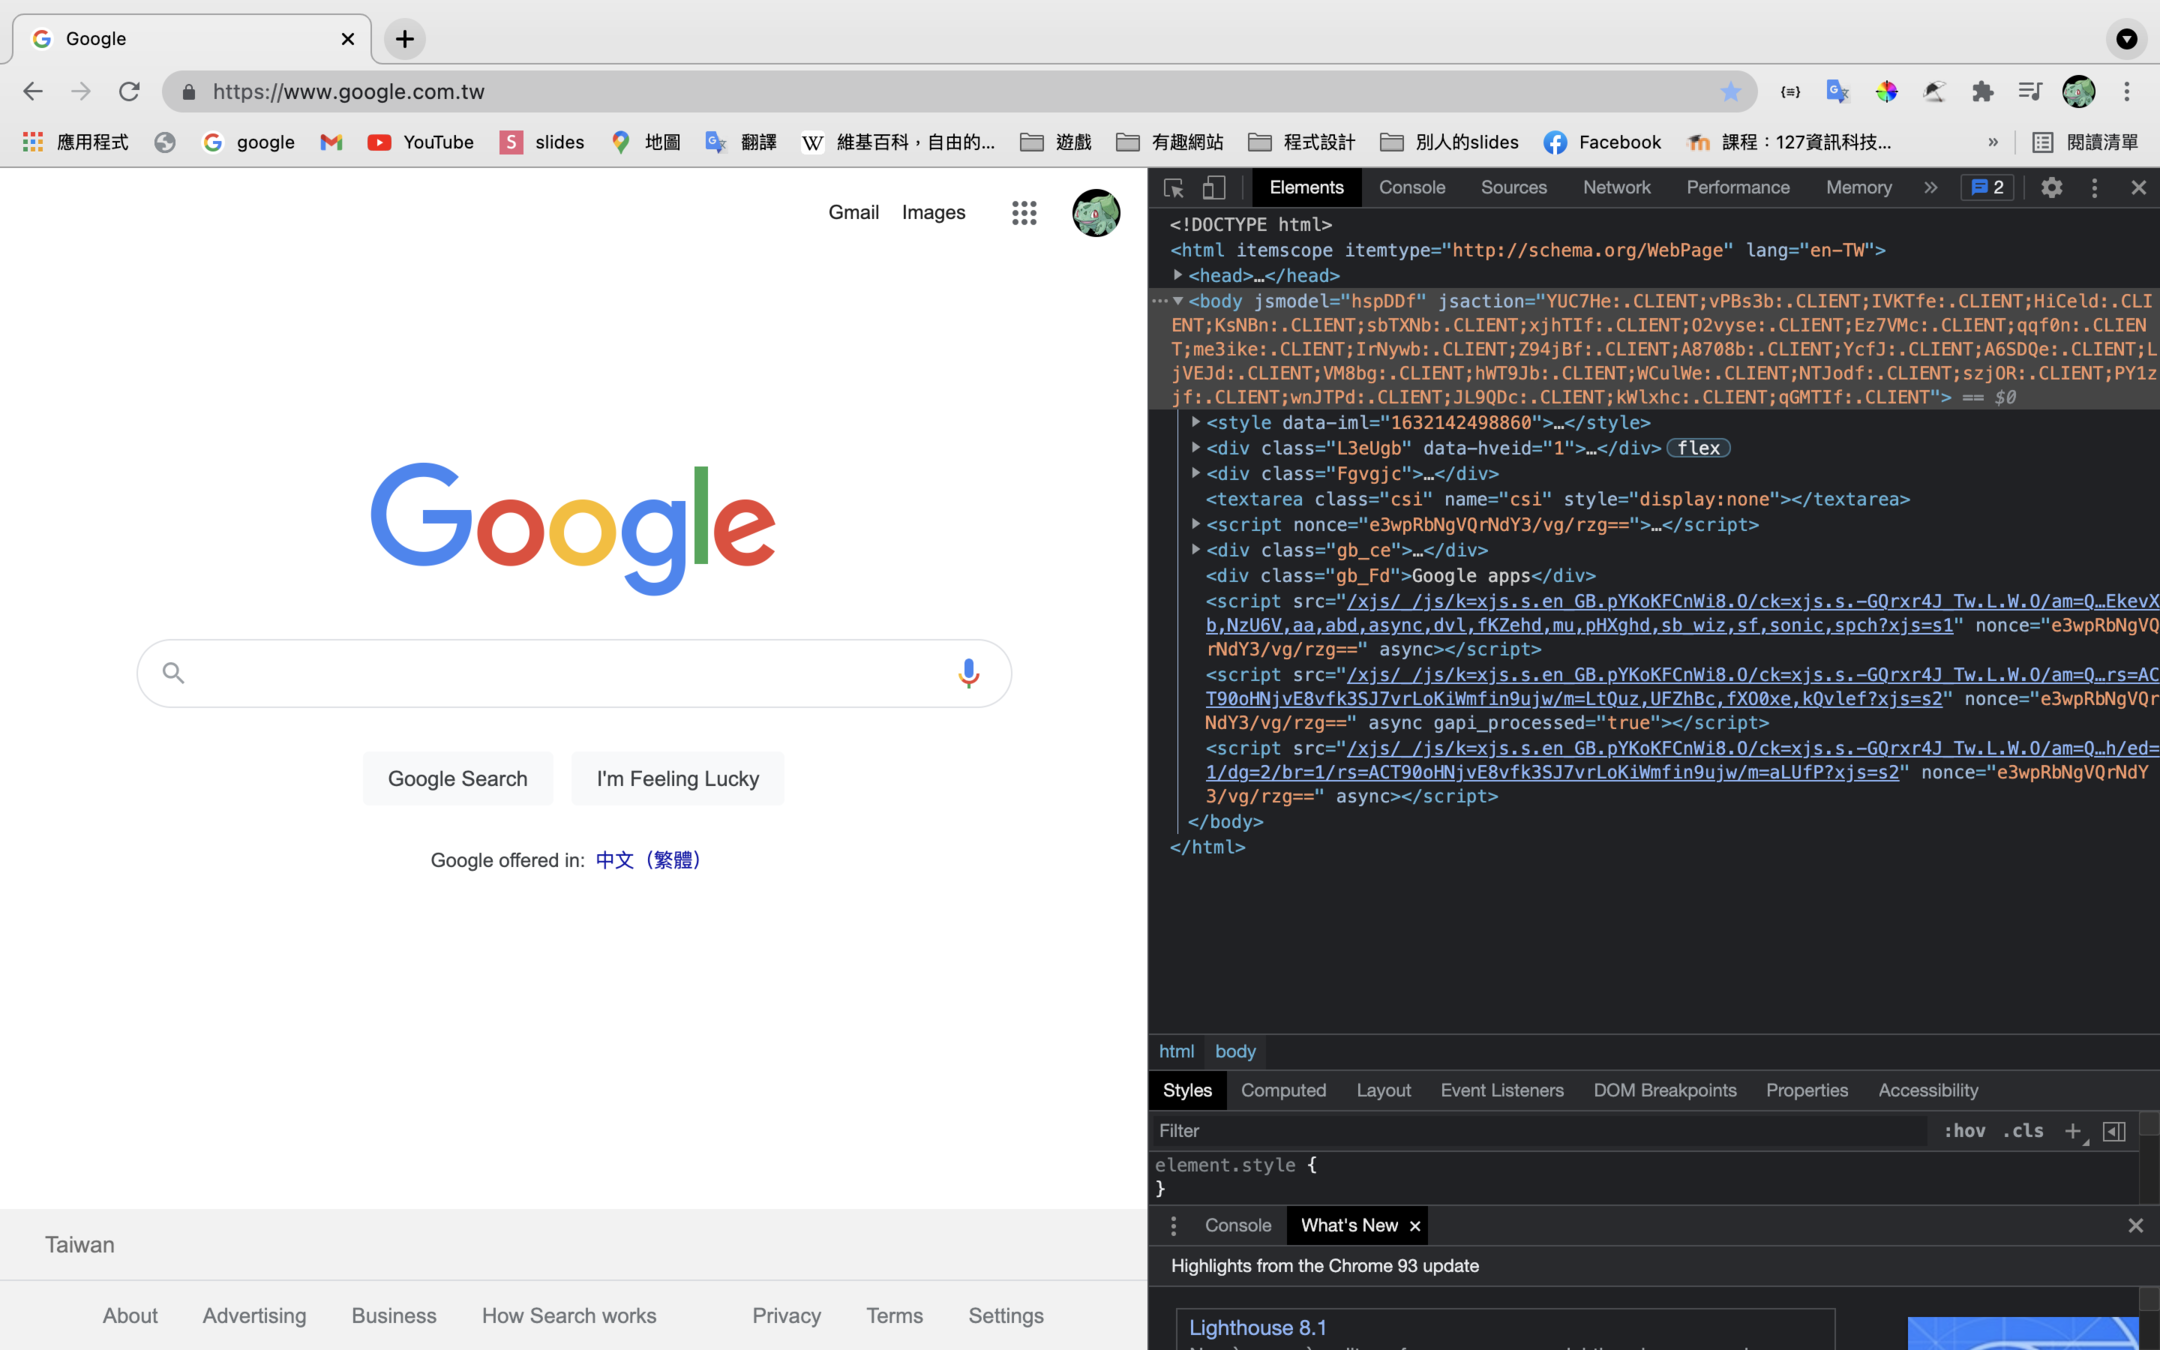Click the bookmark star in address bar
The height and width of the screenshot is (1350, 2160).
1730,92
